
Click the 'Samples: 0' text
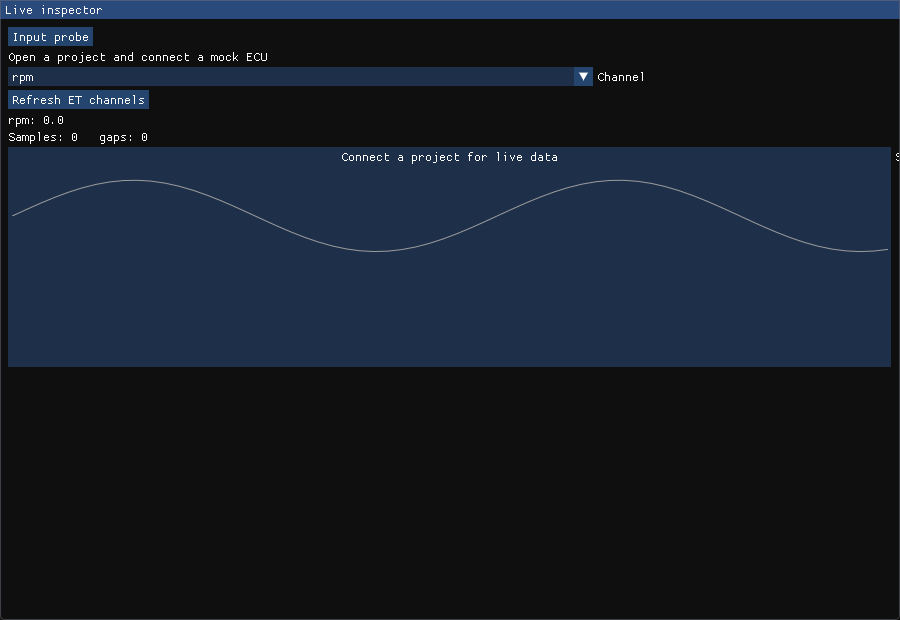pyautogui.click(x=43, y=137)
